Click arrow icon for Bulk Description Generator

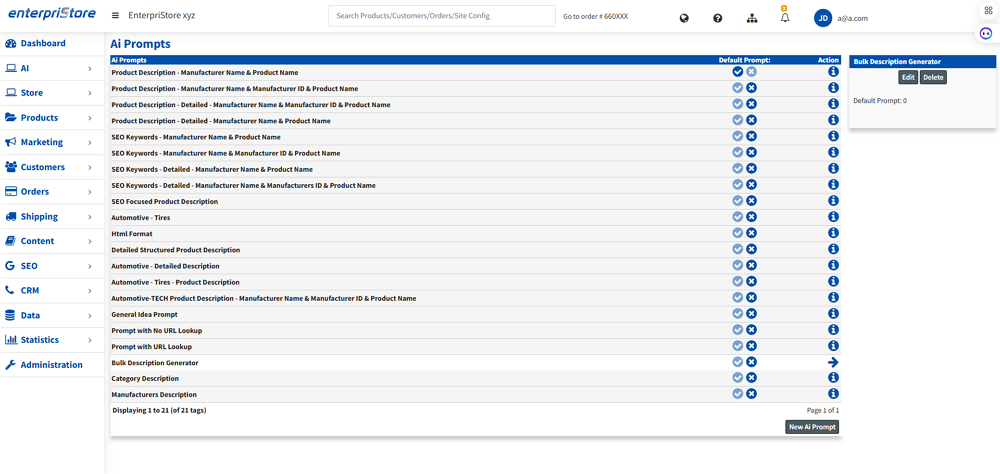(x=833, y=362)
